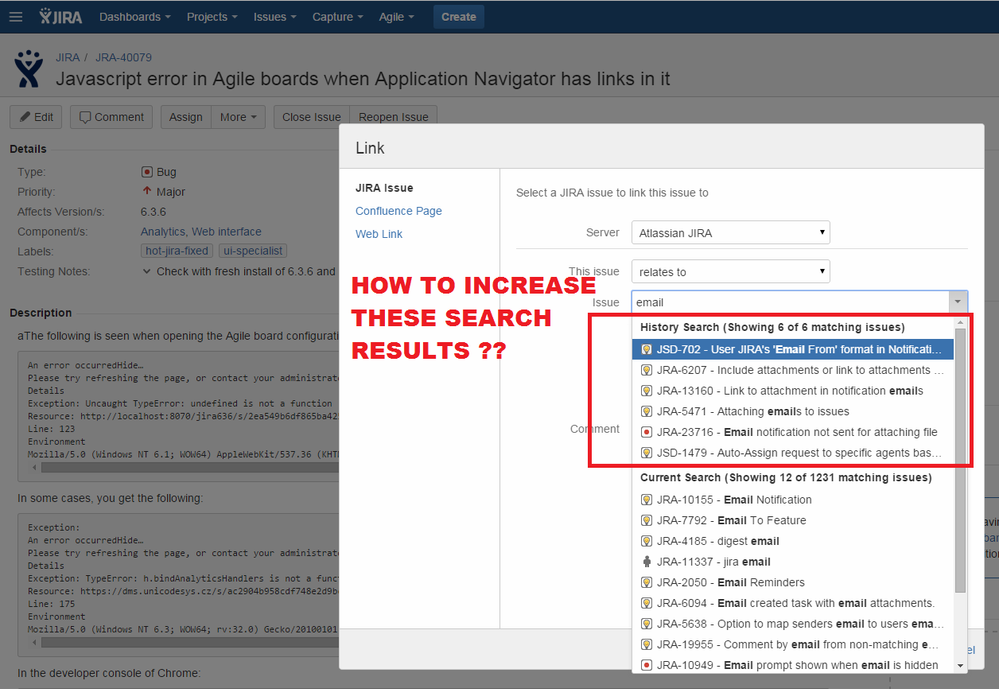
Task: Select 'JRA-4185 - digest email' result
Action: [x=793, y=541]
